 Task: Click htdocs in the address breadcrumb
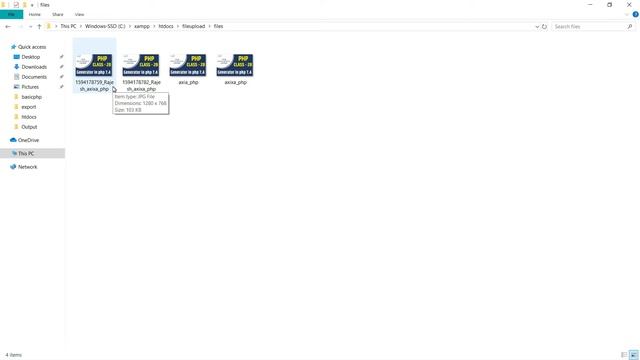coord(166,26)
